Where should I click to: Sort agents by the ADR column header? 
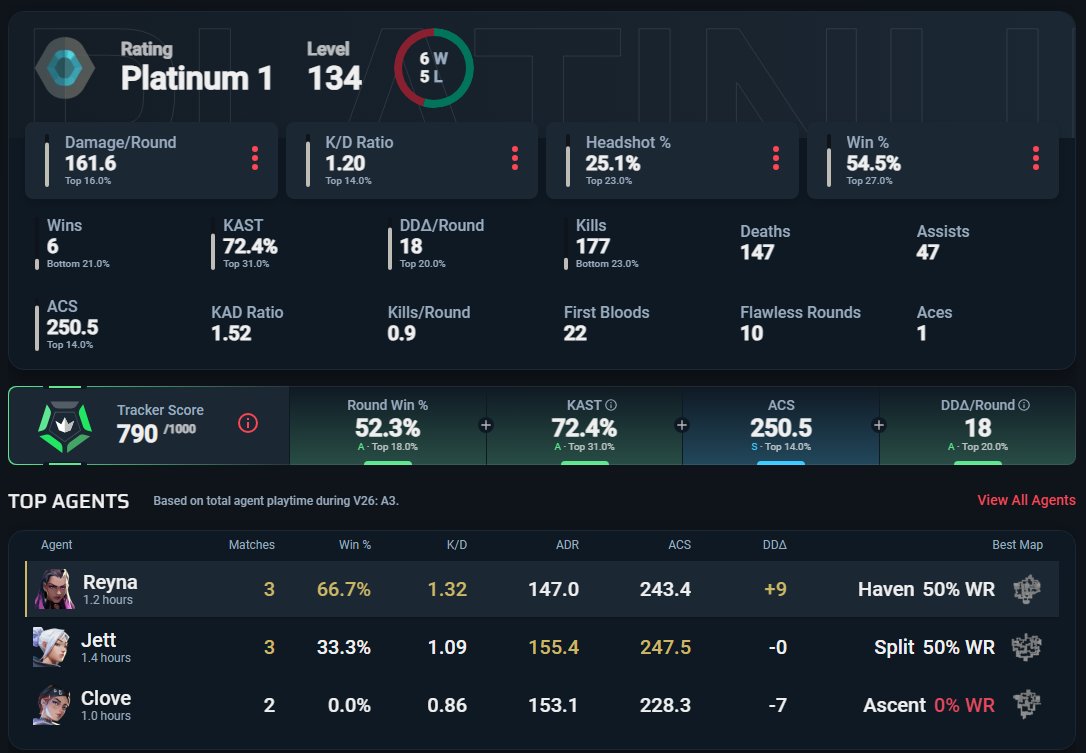pos(567,544)
